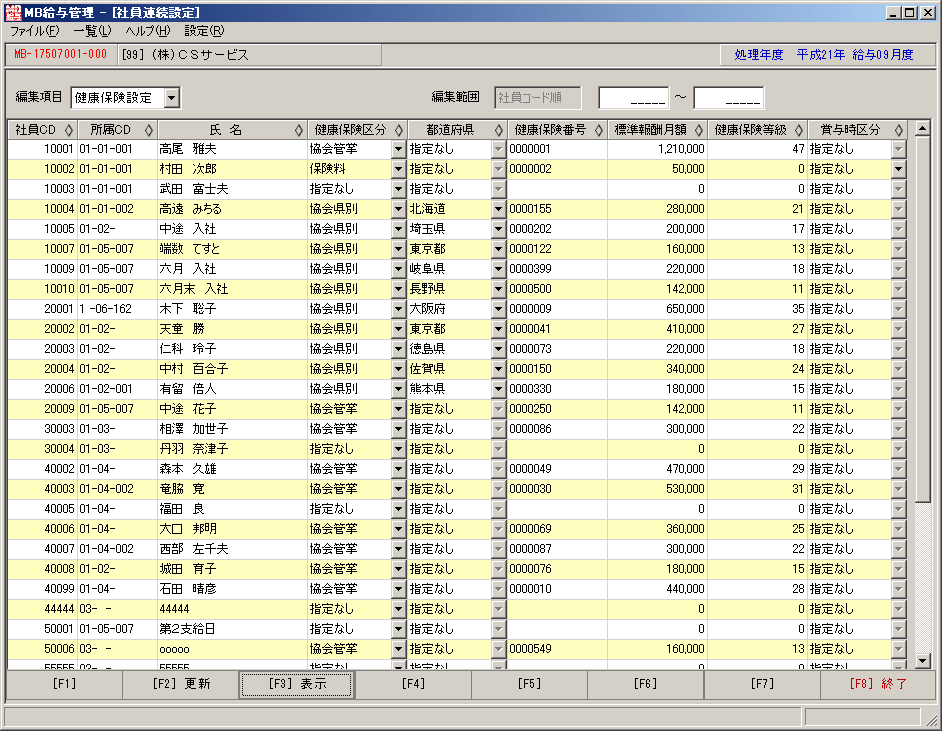Viewport: 942px width, 731px height.
Task: Sort by 健康保険番号 column sort icon
Action: click(599, 130)
